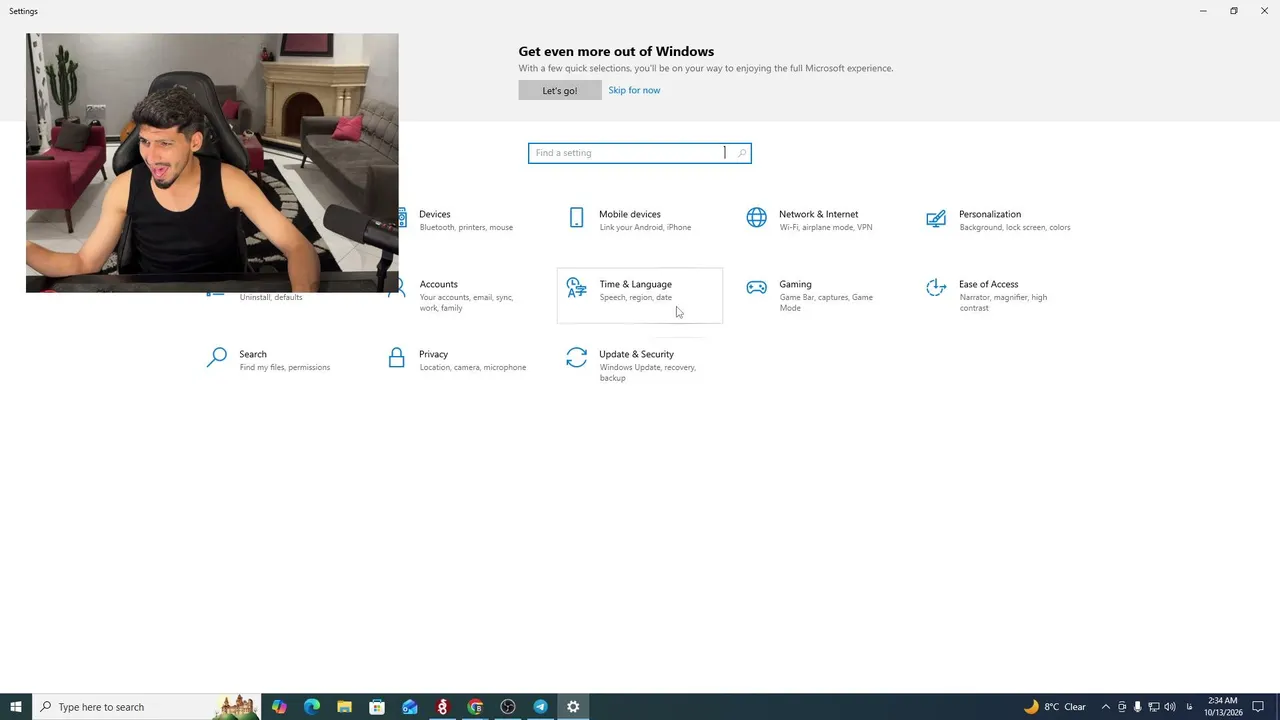Open Outlook from the taskbar
Image resolution: width=1280 pixels, height=720 pixels.
(x=410, y=707)
